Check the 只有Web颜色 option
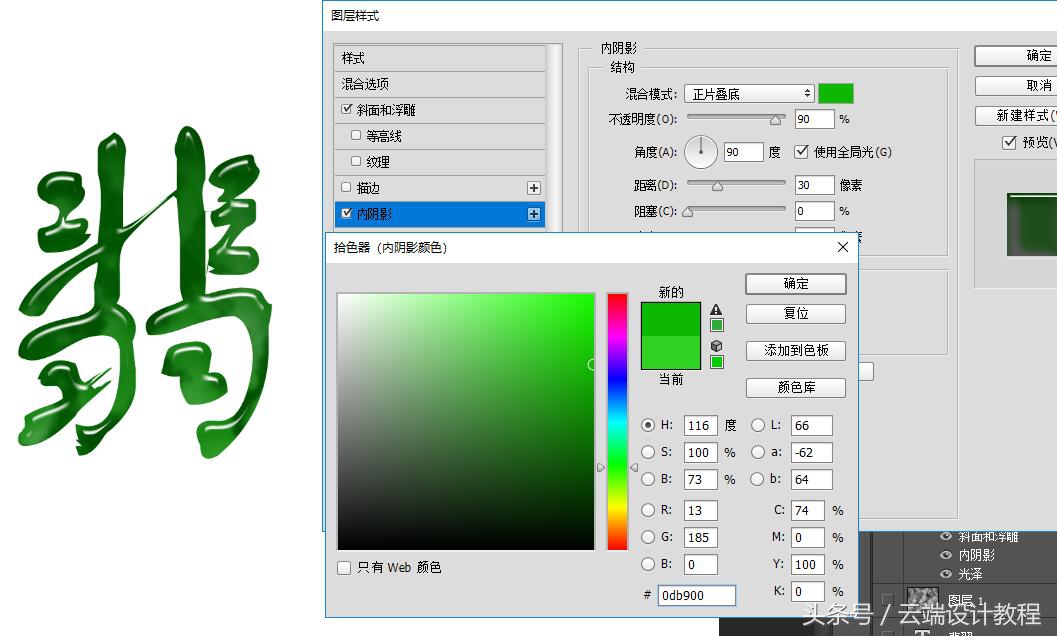1057x636 pixels. (x=344, y=566)
